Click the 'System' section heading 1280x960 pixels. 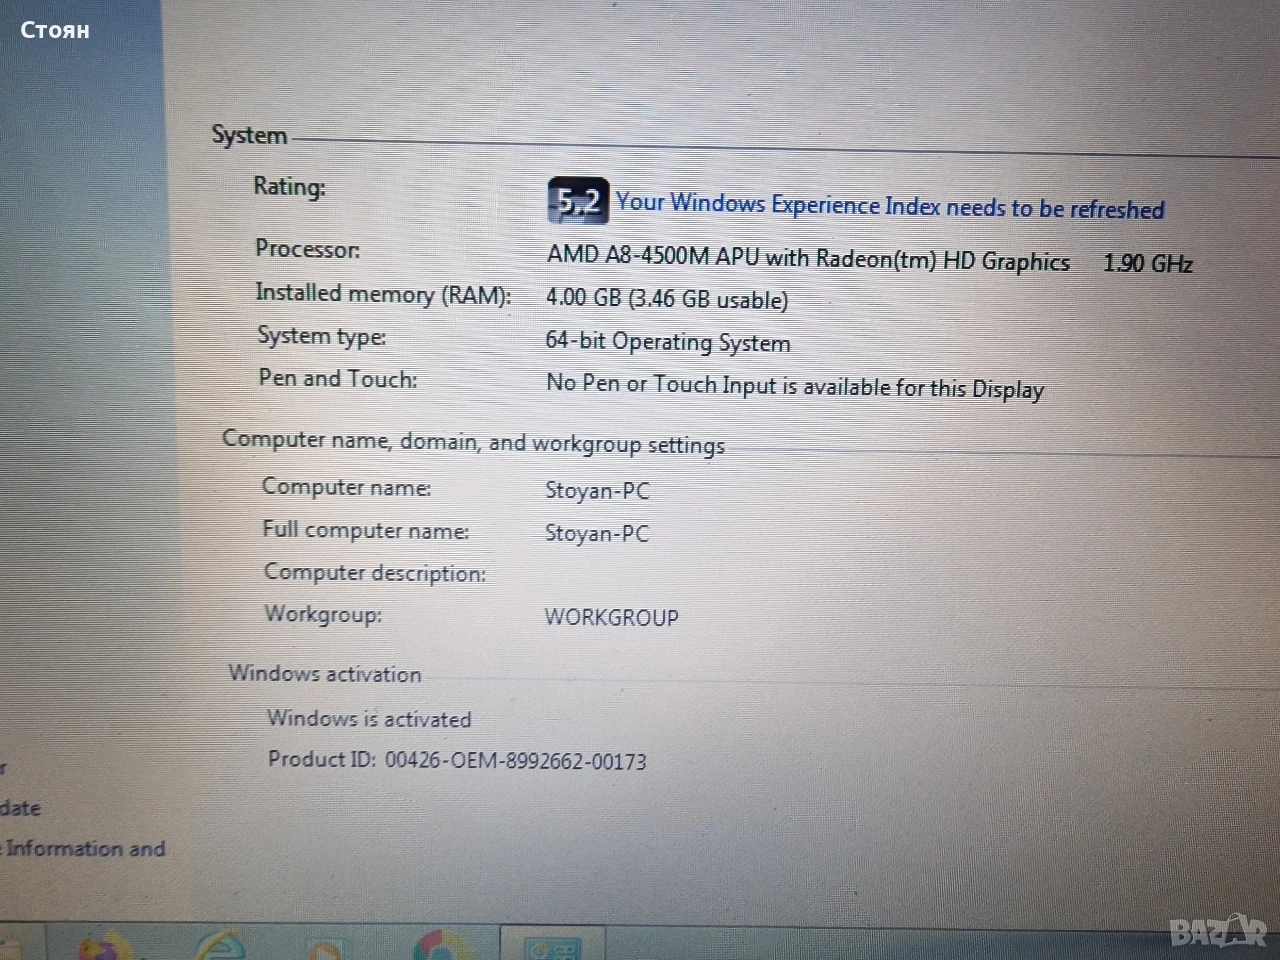(x=249, y=135)
